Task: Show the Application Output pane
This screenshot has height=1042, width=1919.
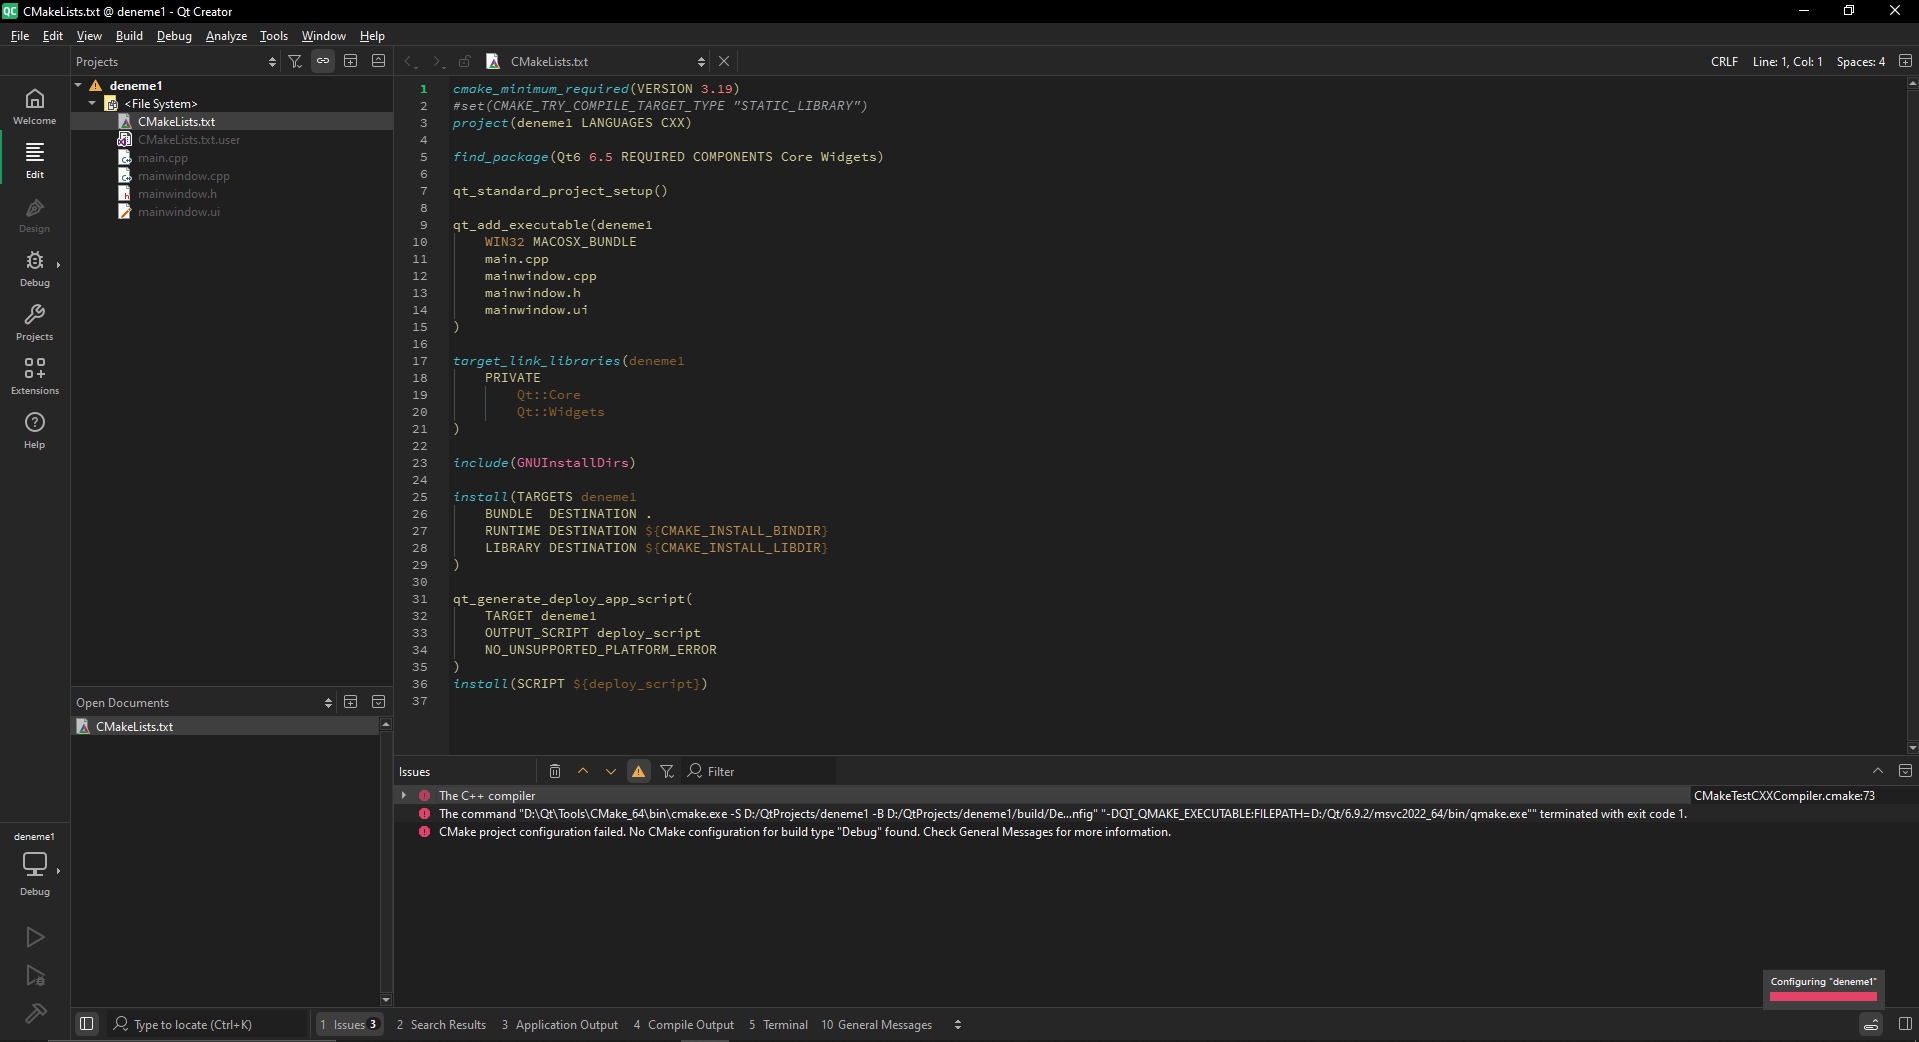Action: tap(560, 1024)
